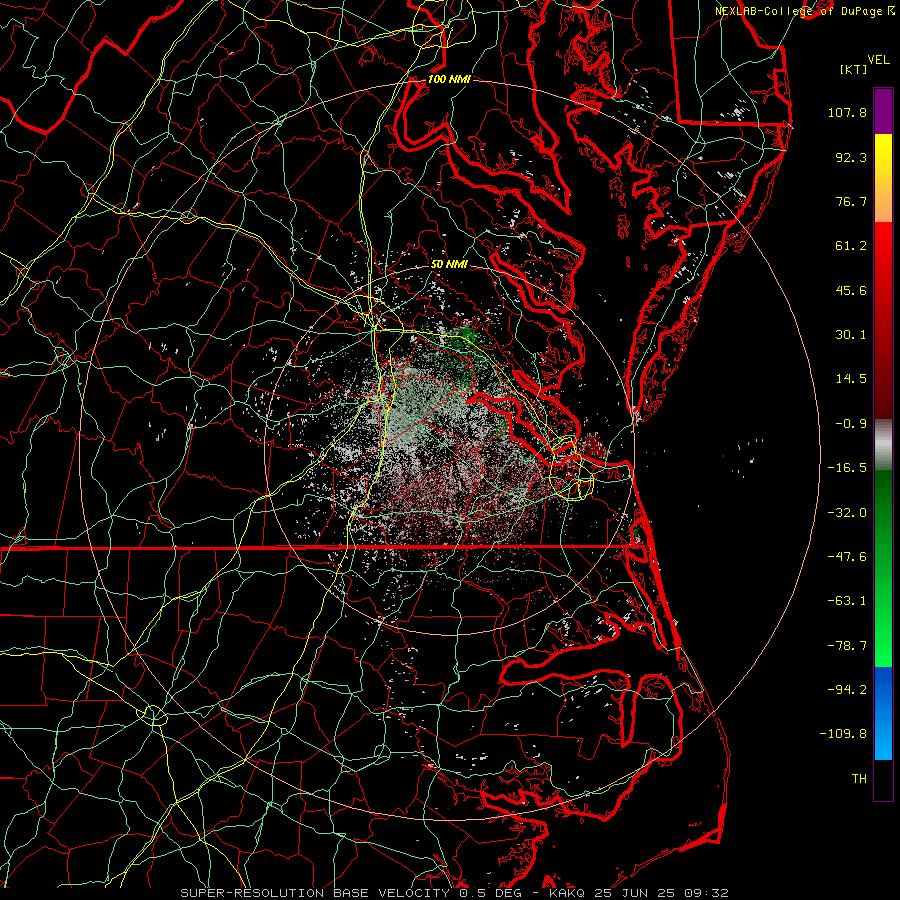The image size is (900, 900).
Task: Click the 61.2 velocity scale value
Action: coord(851,246)
